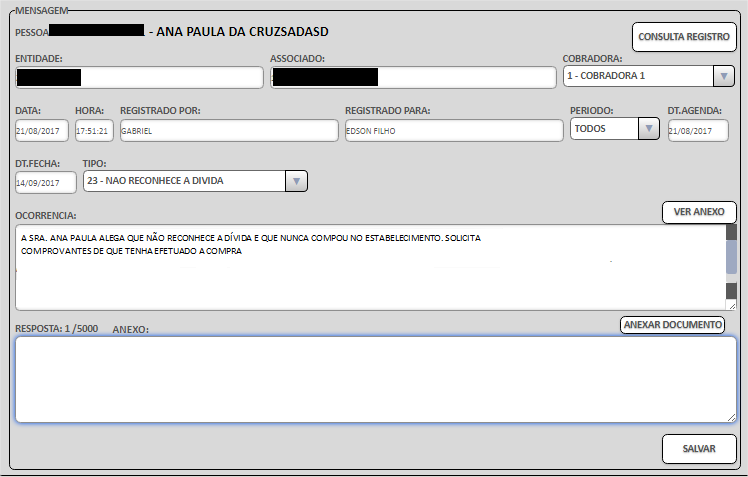Click the Dt.Agenda date field
Image resolution: width=748 pixels, height=477 pixels.
coord(697,131)
